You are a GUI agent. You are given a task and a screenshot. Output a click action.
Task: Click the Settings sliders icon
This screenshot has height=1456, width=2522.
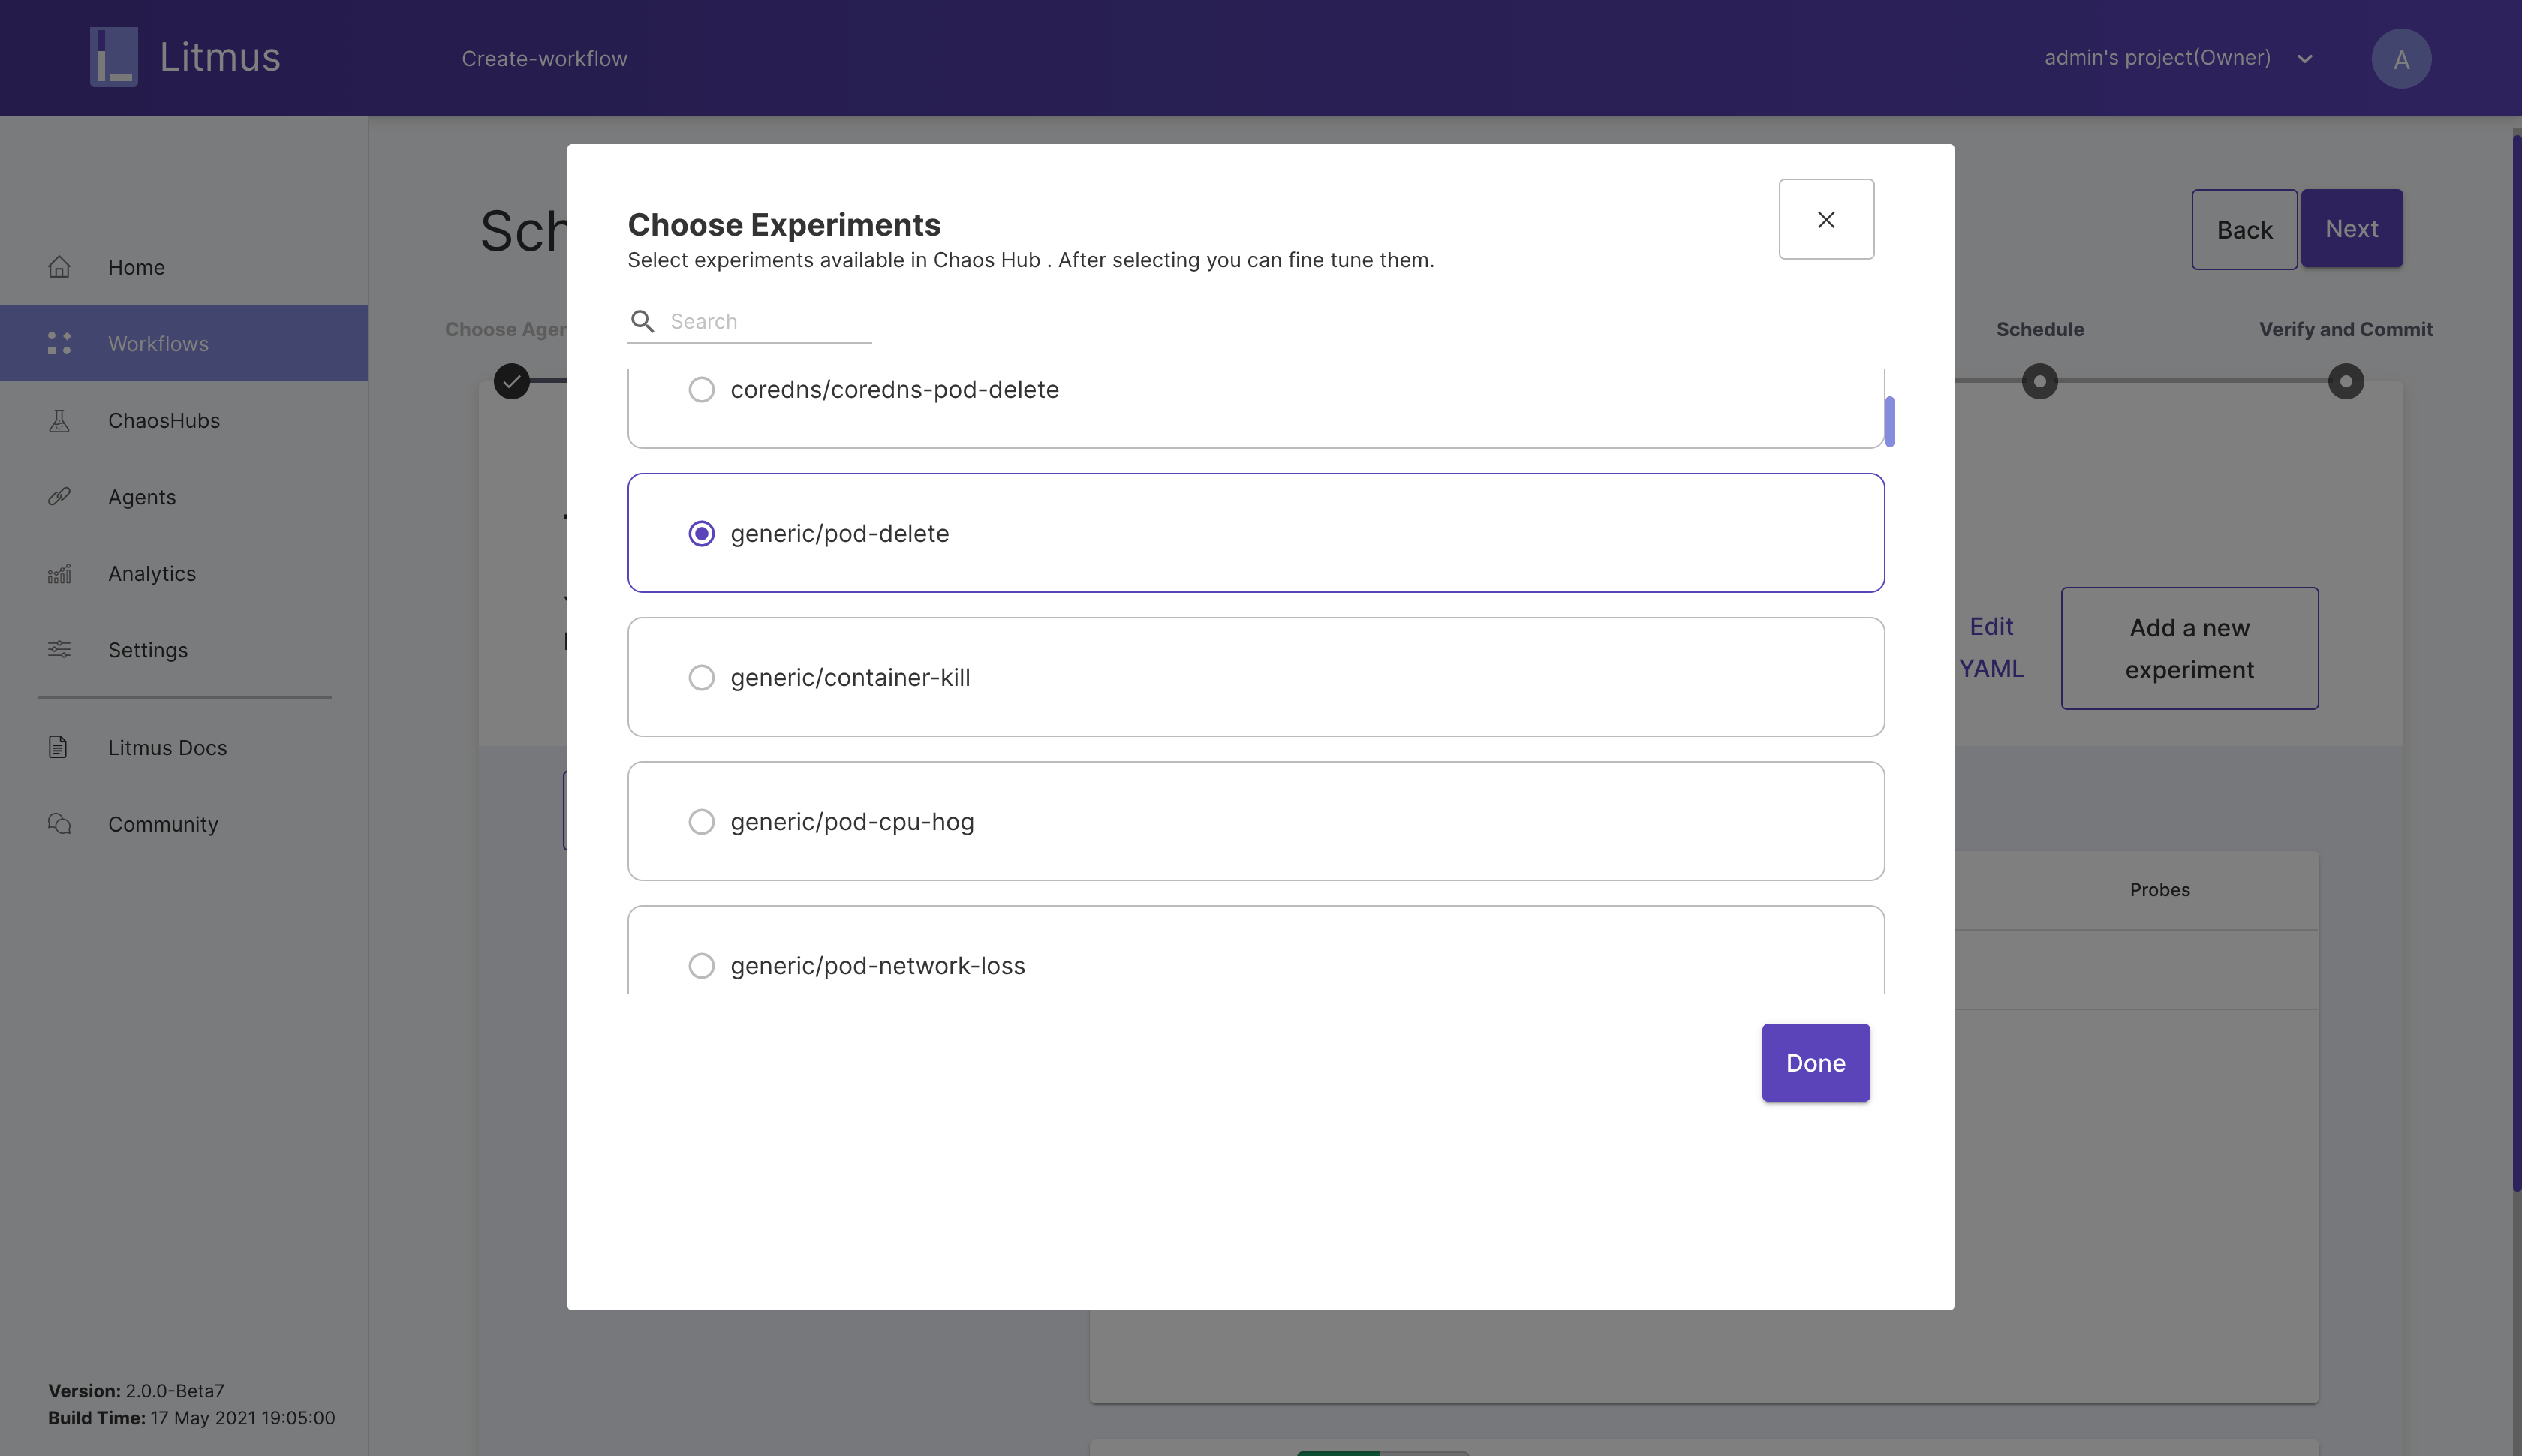pyautogui.click(x=60, y=650)
